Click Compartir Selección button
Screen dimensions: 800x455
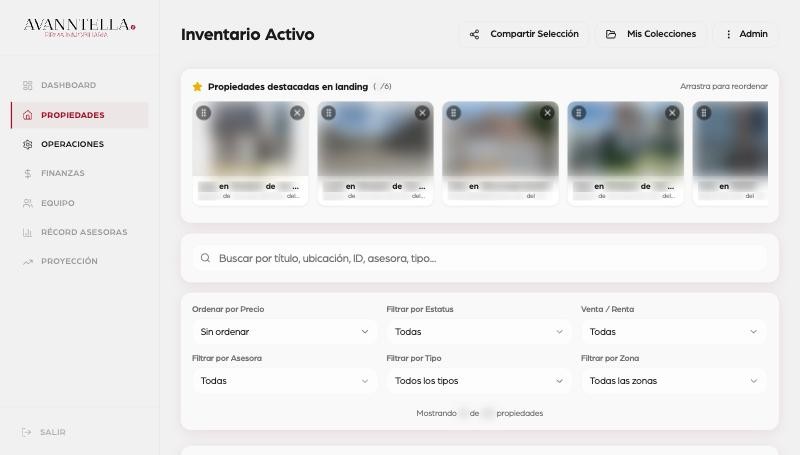click(x=524, y=34)
